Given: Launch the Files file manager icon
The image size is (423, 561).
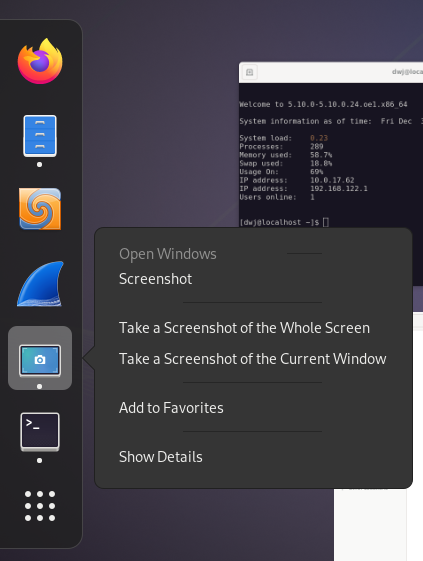Looking at the screenshot, I should [40, 136].
